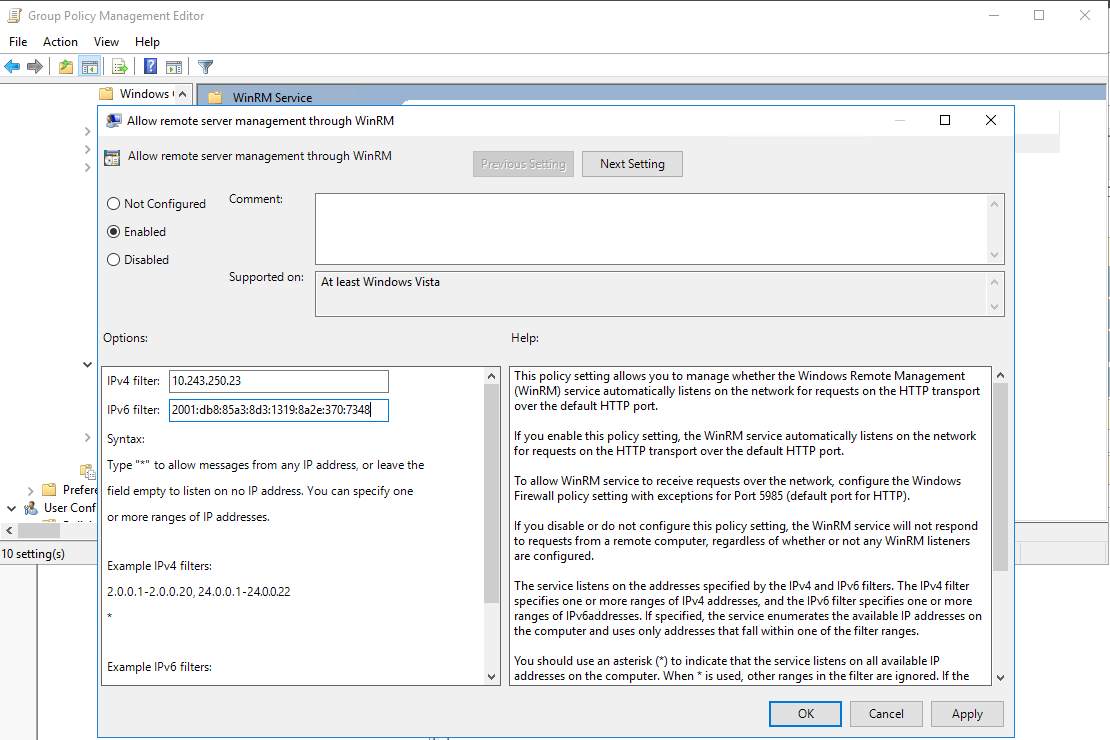Confirm with the OK button
Image resolution: width=1110 pixels, height=740 pixels.
click(806, 714)
